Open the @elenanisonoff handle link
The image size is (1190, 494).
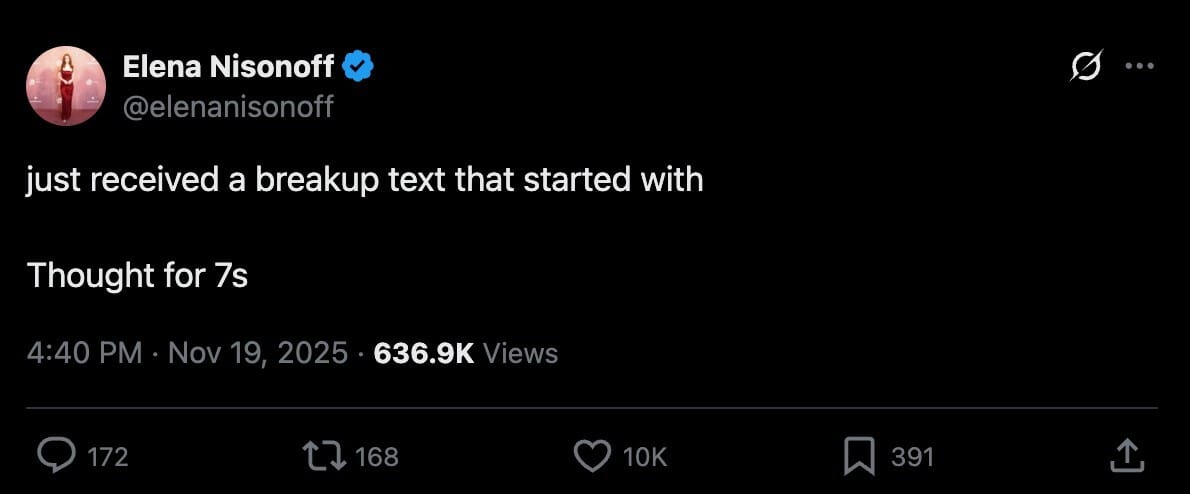pyautogui.click(x=227, y=106)
